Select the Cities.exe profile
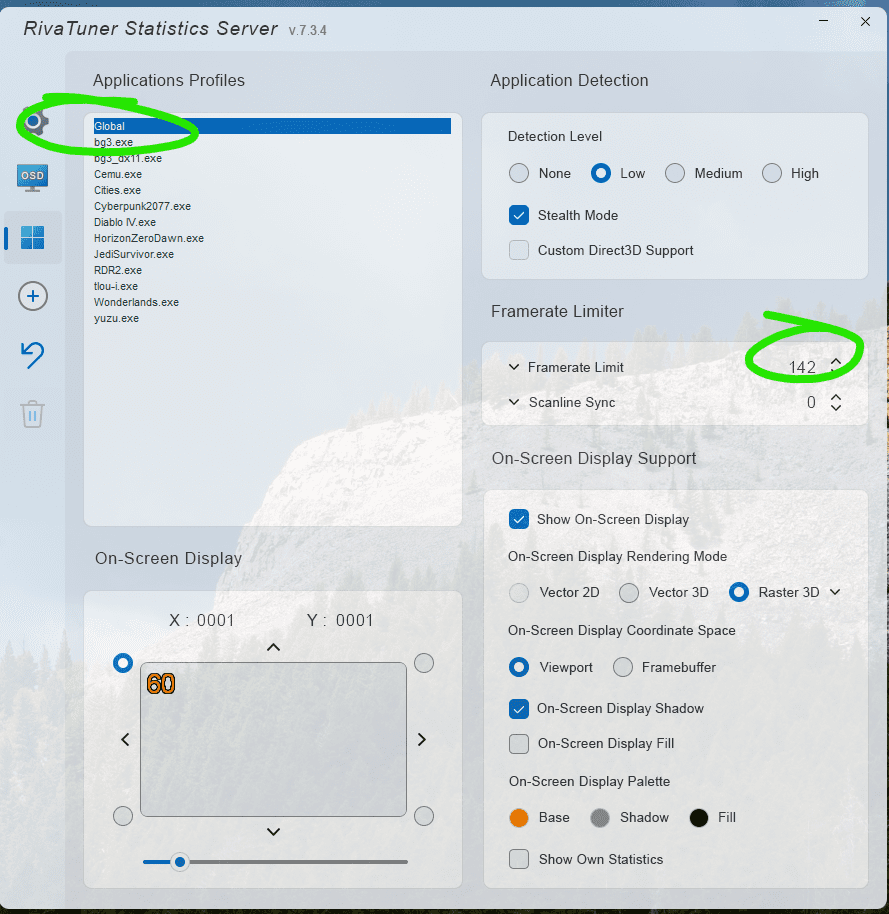 [x=272, y=190]
